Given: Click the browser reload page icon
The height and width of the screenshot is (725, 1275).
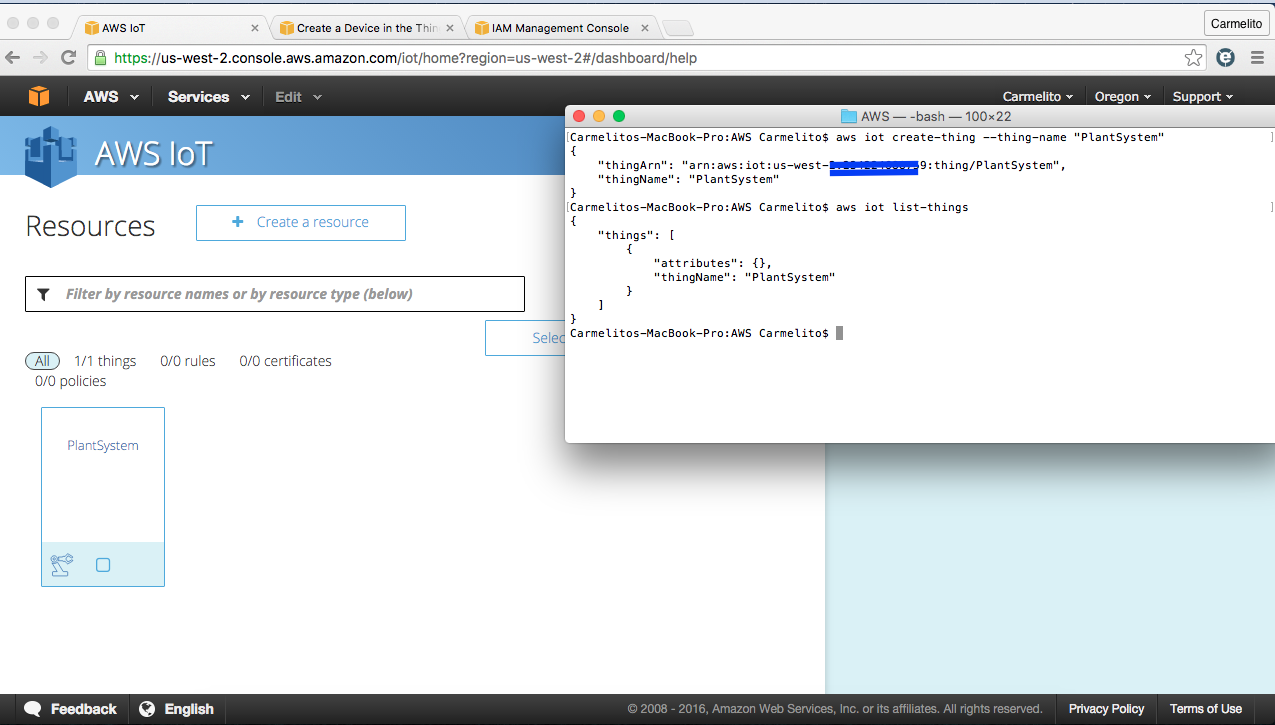Looking at the screenshot, I should pyautogui.click(x=69, y=58).
